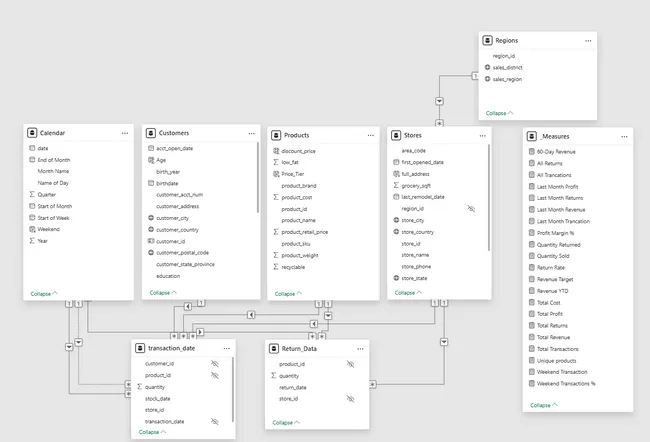Select recyclable field in Products

click(293, 267)
